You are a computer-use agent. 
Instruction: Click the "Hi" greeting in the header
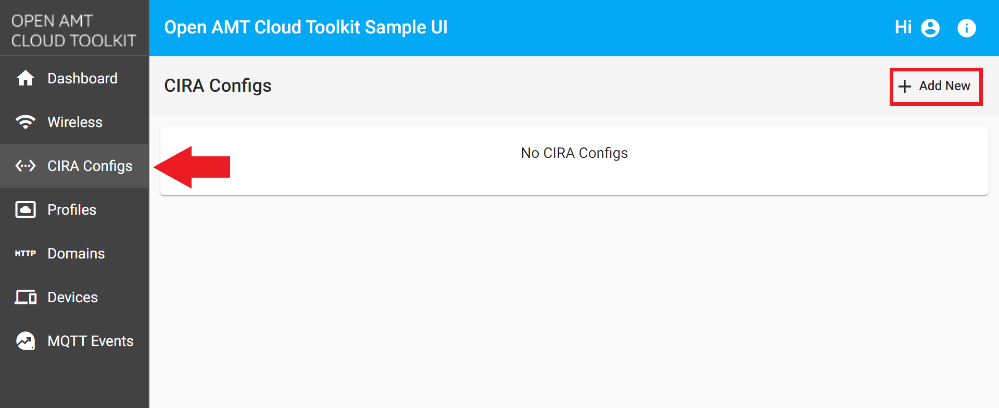tap(903, 28)
